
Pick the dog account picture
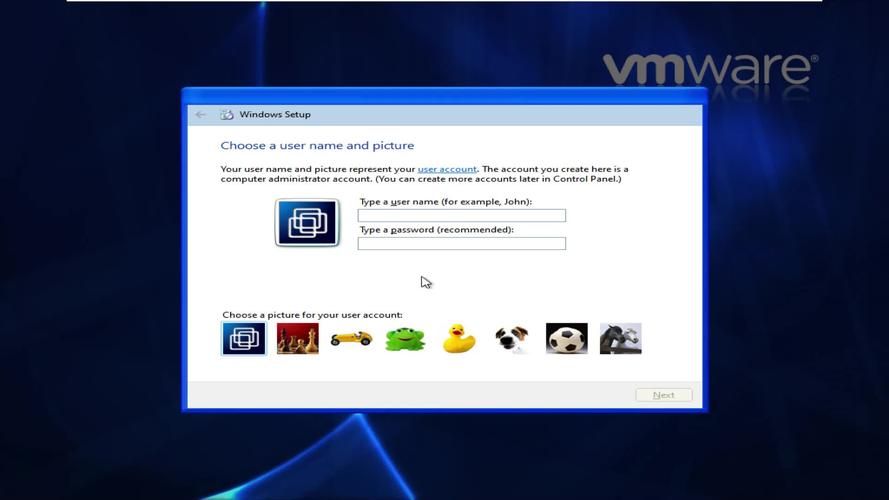pos(512,339)
